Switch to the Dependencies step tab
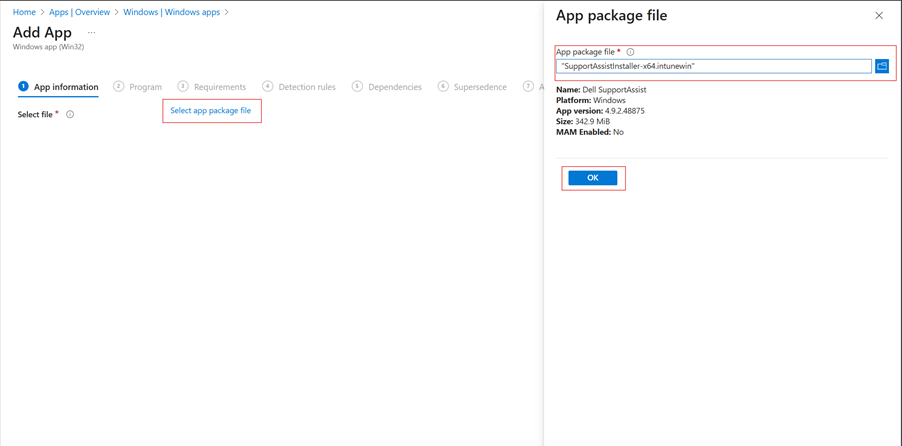902x446 pixels. (387, 87)
